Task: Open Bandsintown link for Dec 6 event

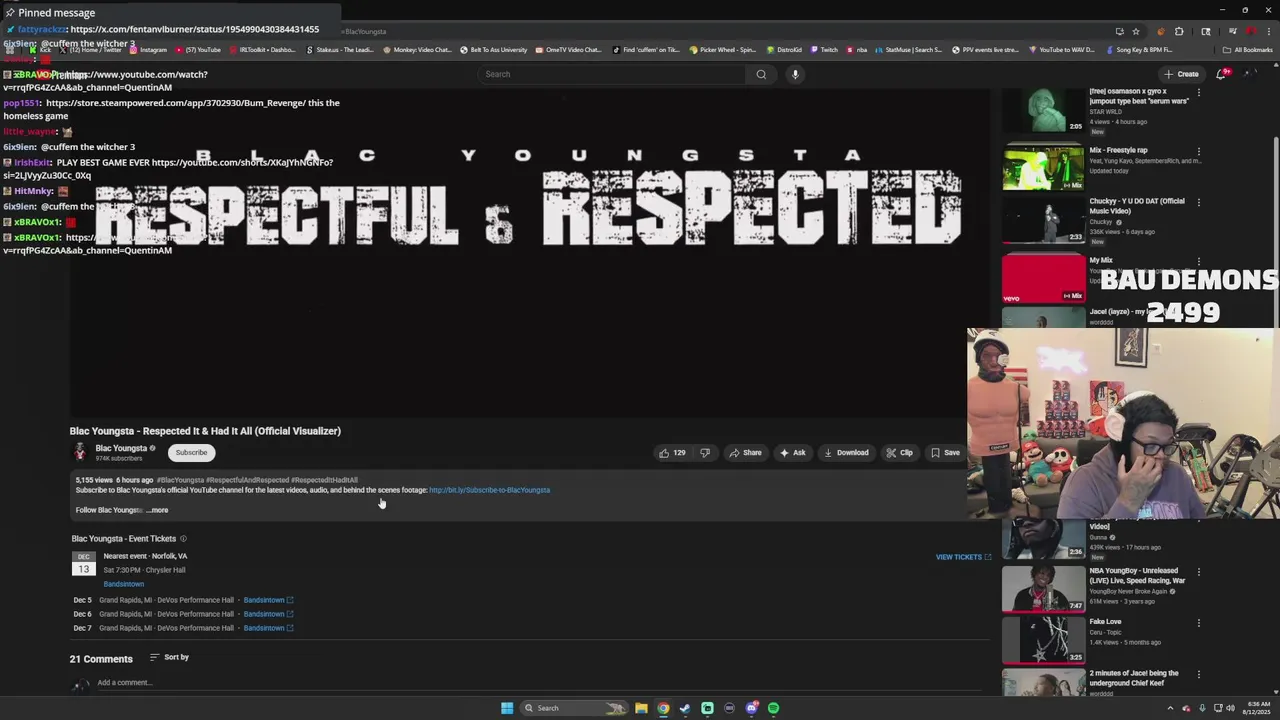Action: pyautogui.click(x=268, y=614)
